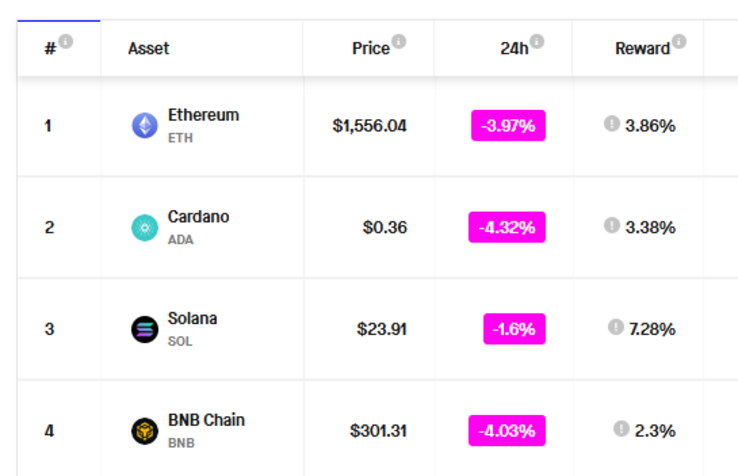Click info icon beside Ethereum 3.86% reward
This screenshot has height=476, width=738.
click(x=611, y=123)
